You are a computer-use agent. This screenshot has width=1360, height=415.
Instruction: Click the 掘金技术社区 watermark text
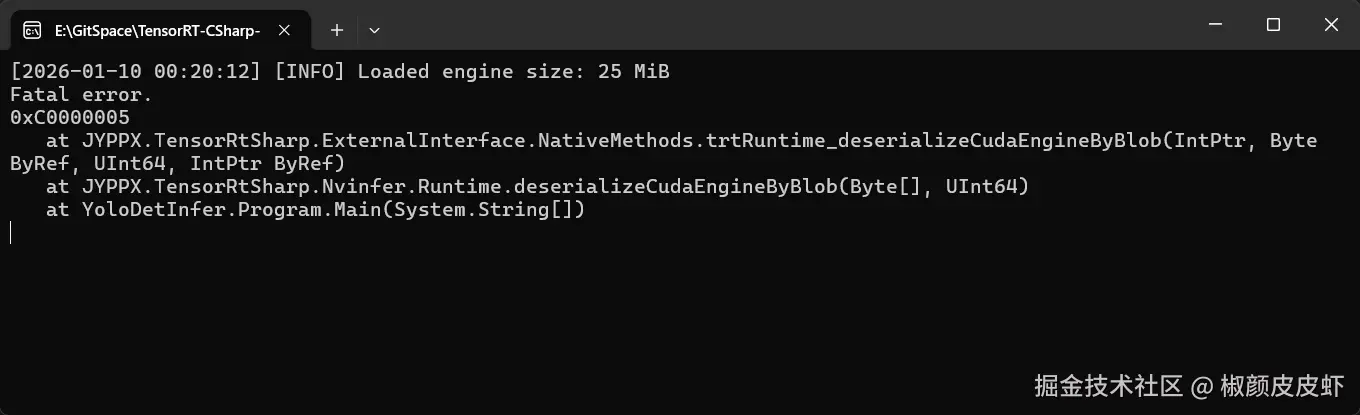tap(1108, 386)
